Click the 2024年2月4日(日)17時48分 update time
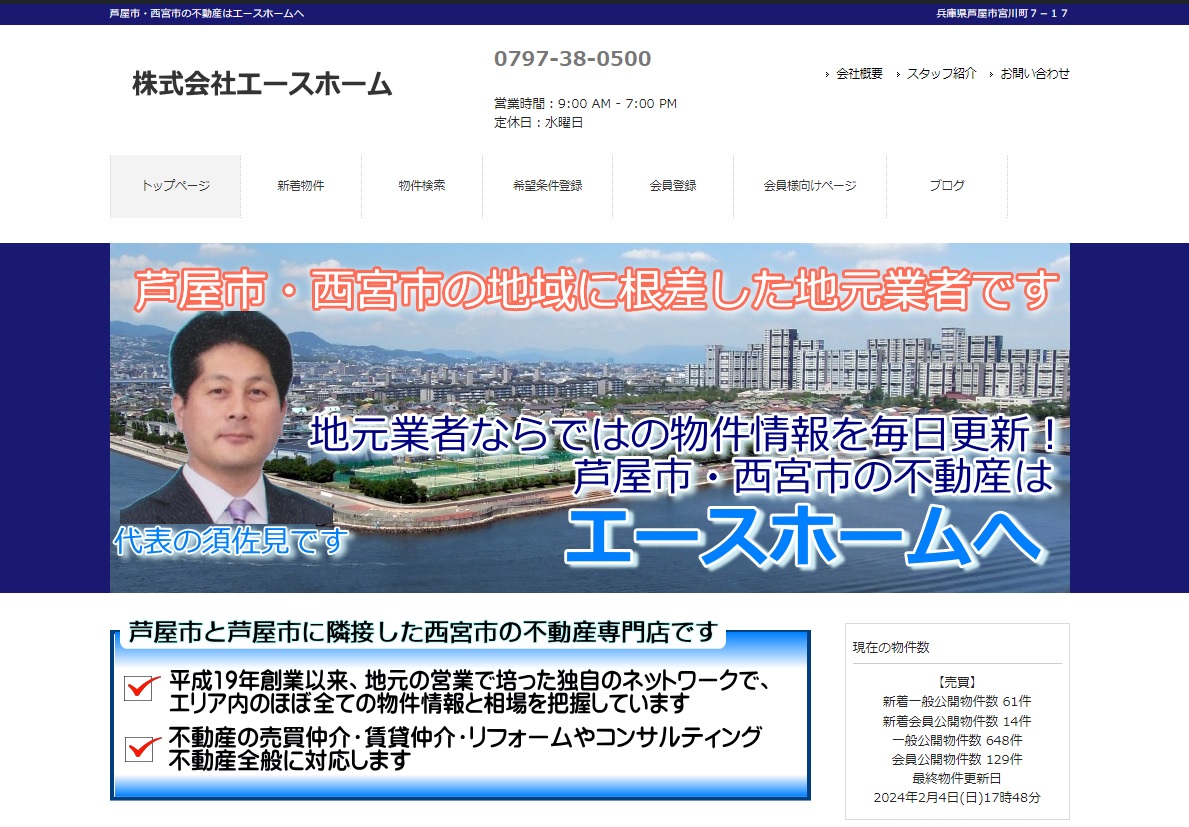Image resolution: width=1189 pixels, height=827 pixels. click(957, 797)
